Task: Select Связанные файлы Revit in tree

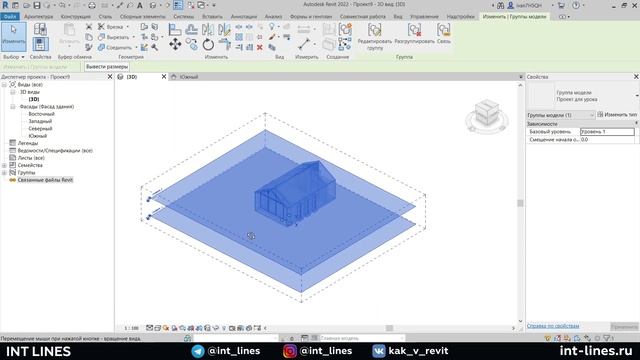Action: pos(45,180)
